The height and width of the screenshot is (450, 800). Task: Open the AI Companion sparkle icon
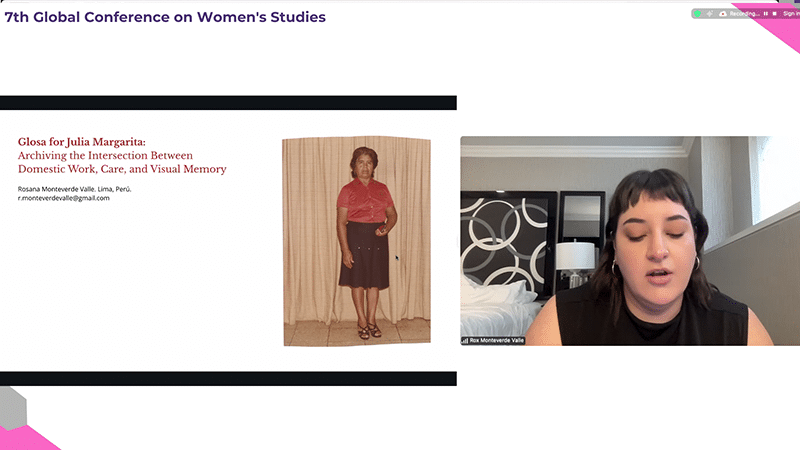[x=710, y=14]
